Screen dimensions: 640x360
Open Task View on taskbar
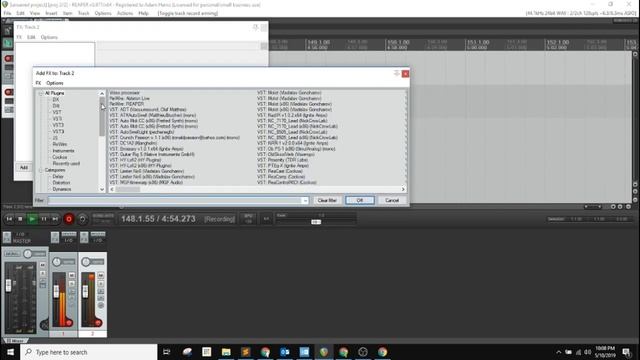coord(167,352)
